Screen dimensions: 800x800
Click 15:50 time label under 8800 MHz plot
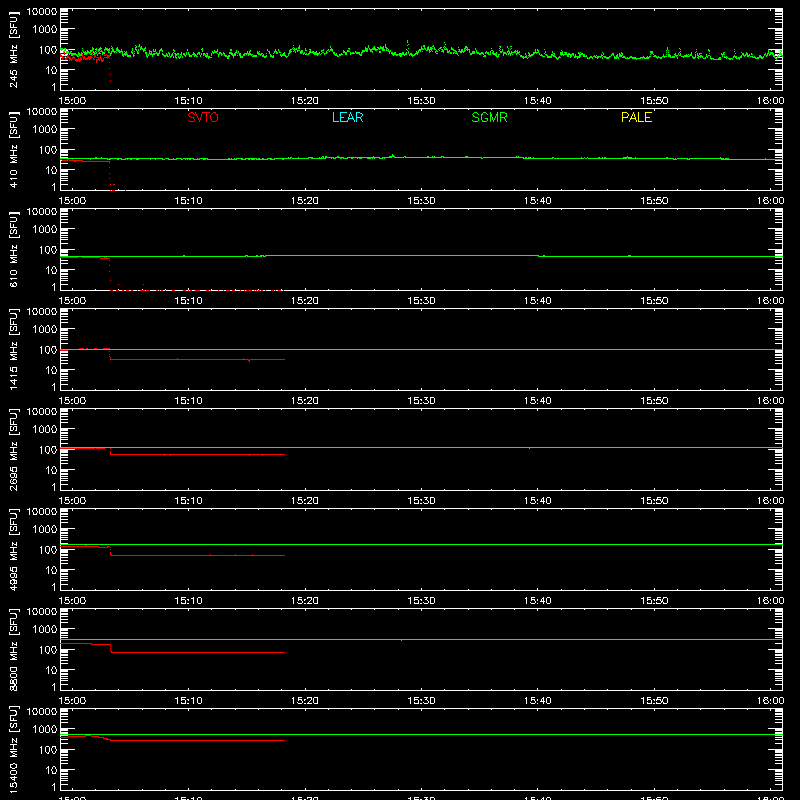click(654, 701)
